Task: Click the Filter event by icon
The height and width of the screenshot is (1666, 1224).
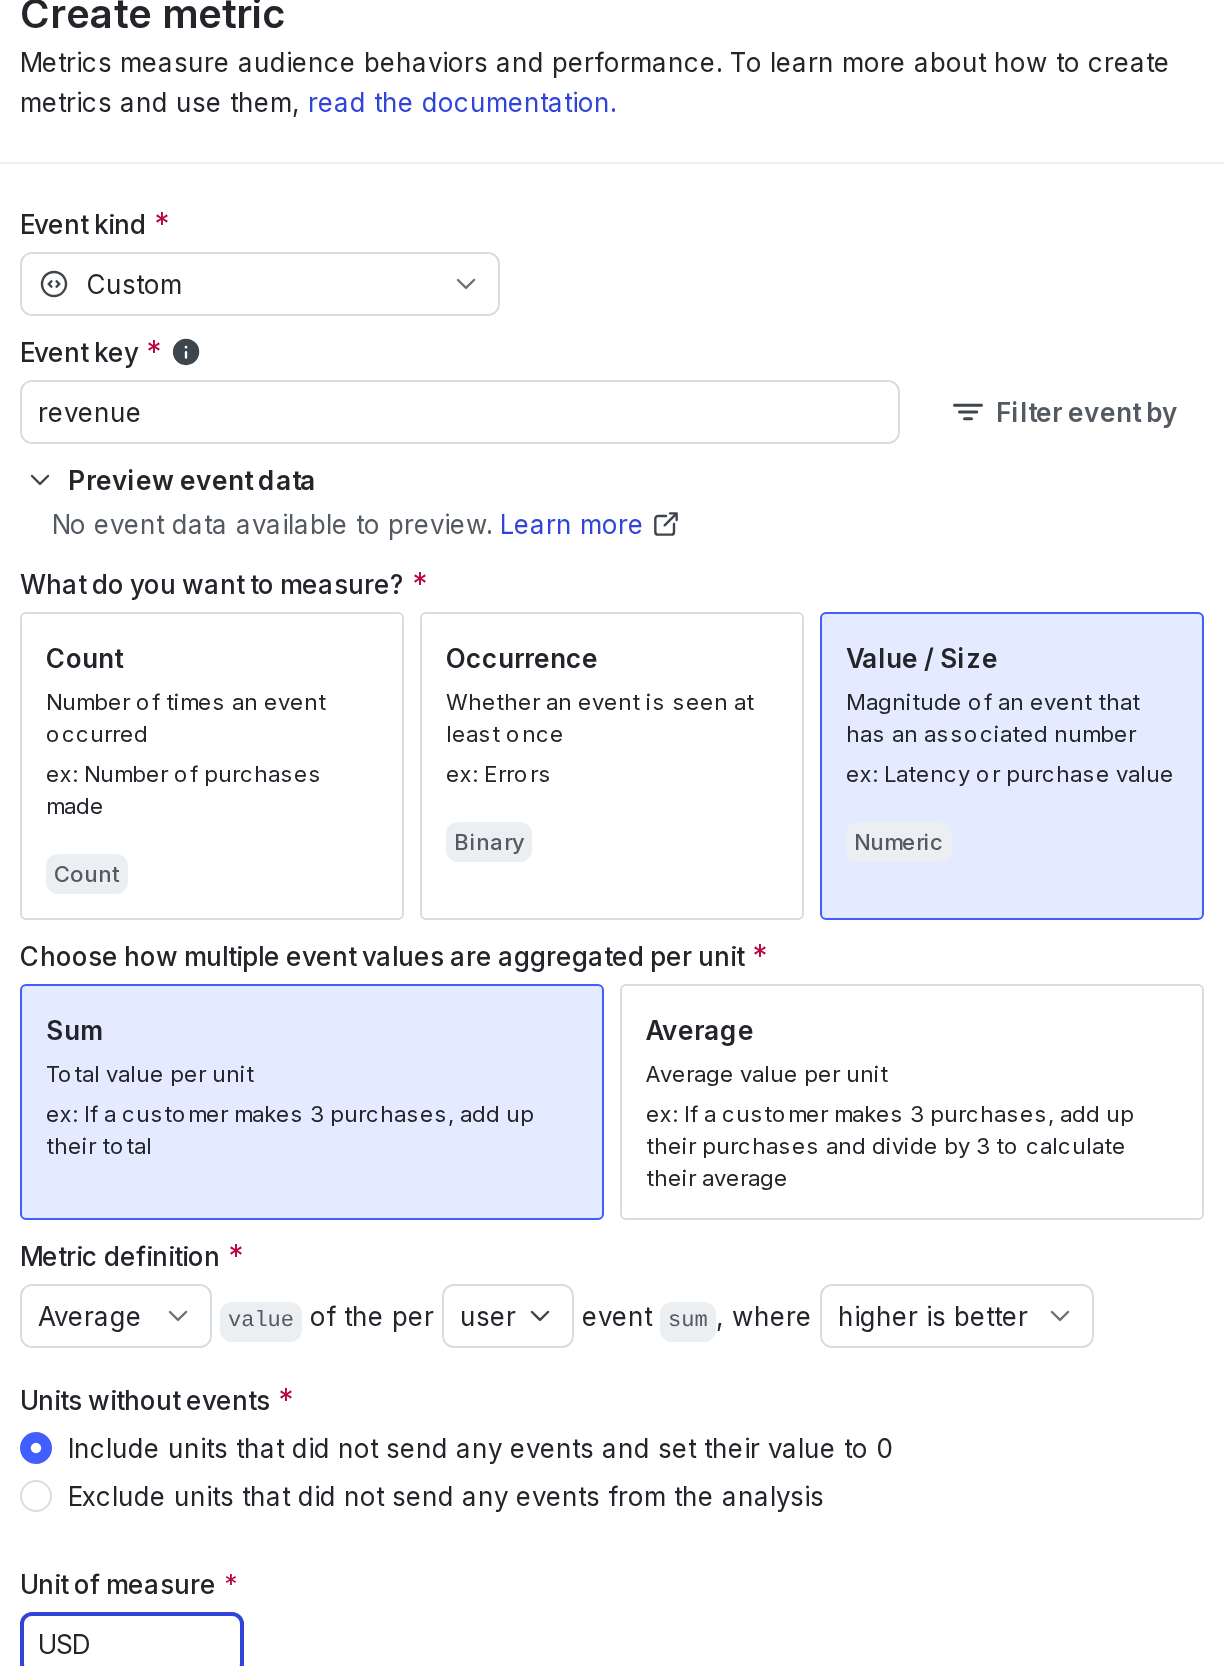Action: pos(966,412)
